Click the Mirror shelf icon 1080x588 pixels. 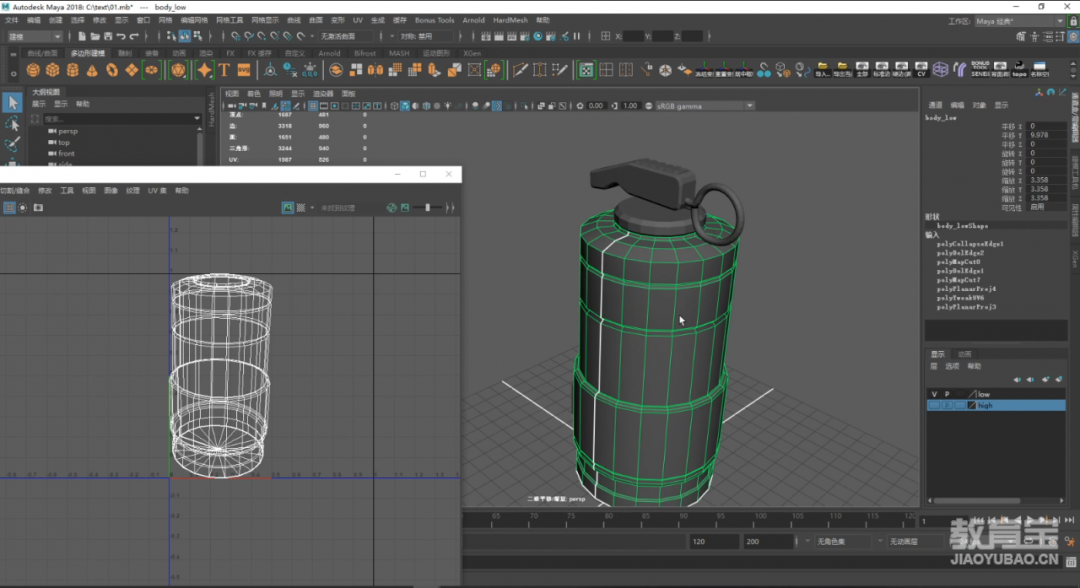[375, 70]
